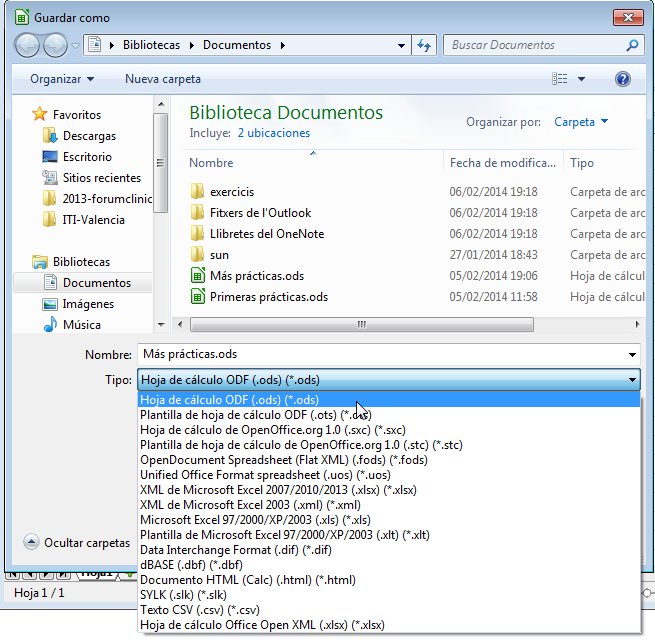
Task: Change the view with the view mode icon
Action: (x=560, y=79)
